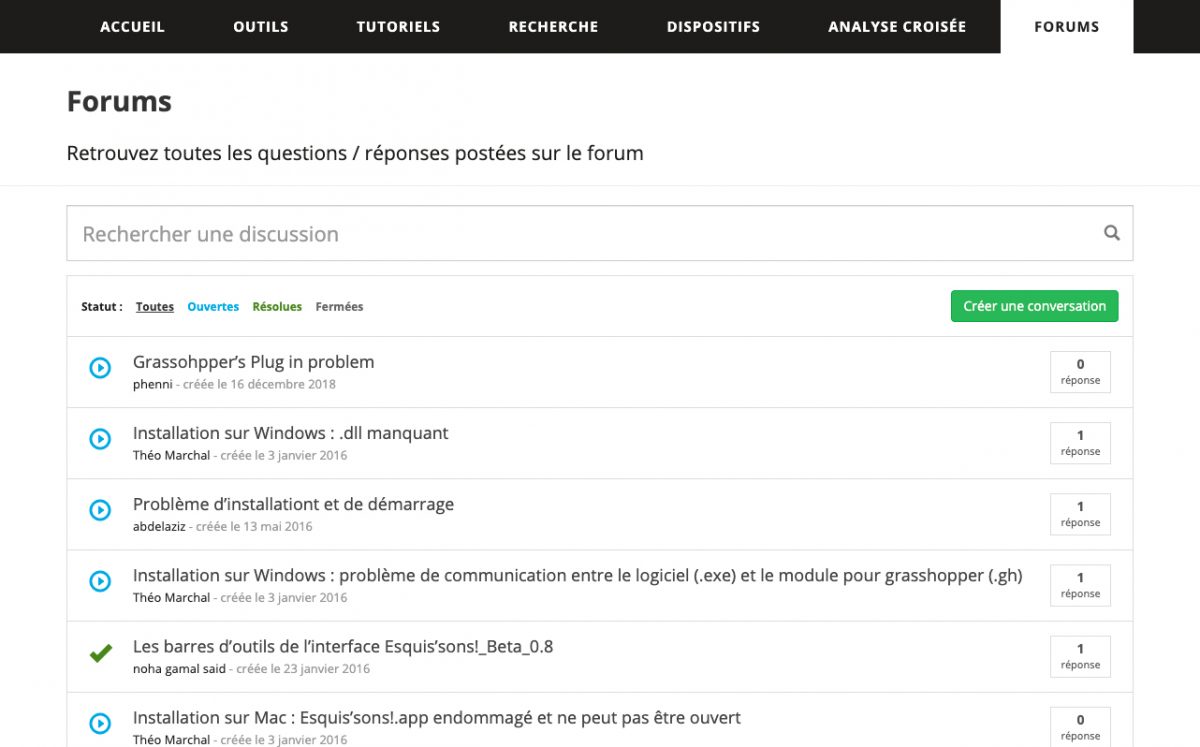This screenshot has height=747, width=1200.
Task: Click the Rechercher une discussion field
Action: (x=580, y=234)
